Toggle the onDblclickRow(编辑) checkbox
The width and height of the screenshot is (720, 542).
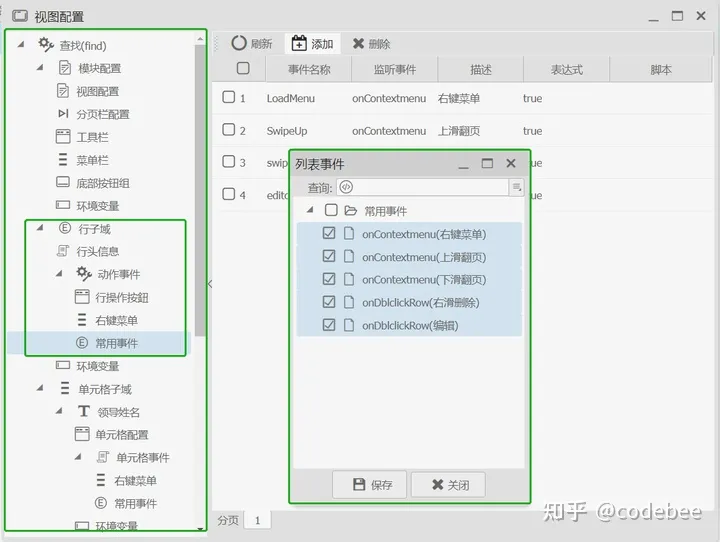(x=329, y=325)
